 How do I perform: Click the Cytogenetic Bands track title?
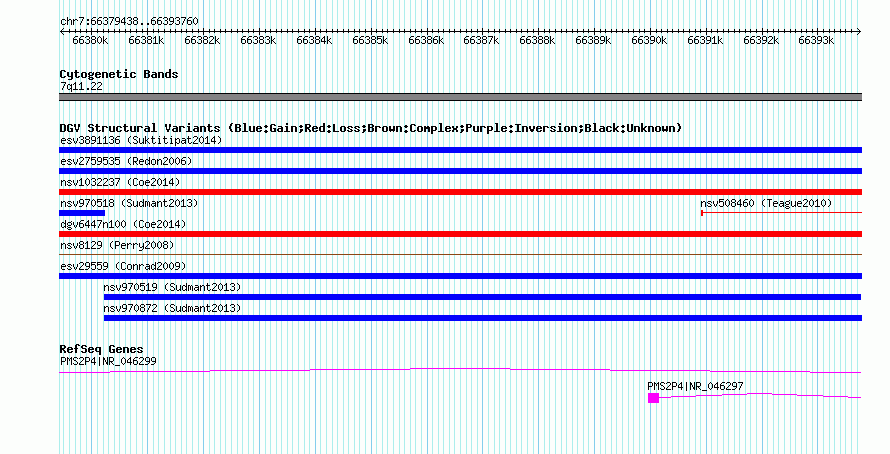119,74
